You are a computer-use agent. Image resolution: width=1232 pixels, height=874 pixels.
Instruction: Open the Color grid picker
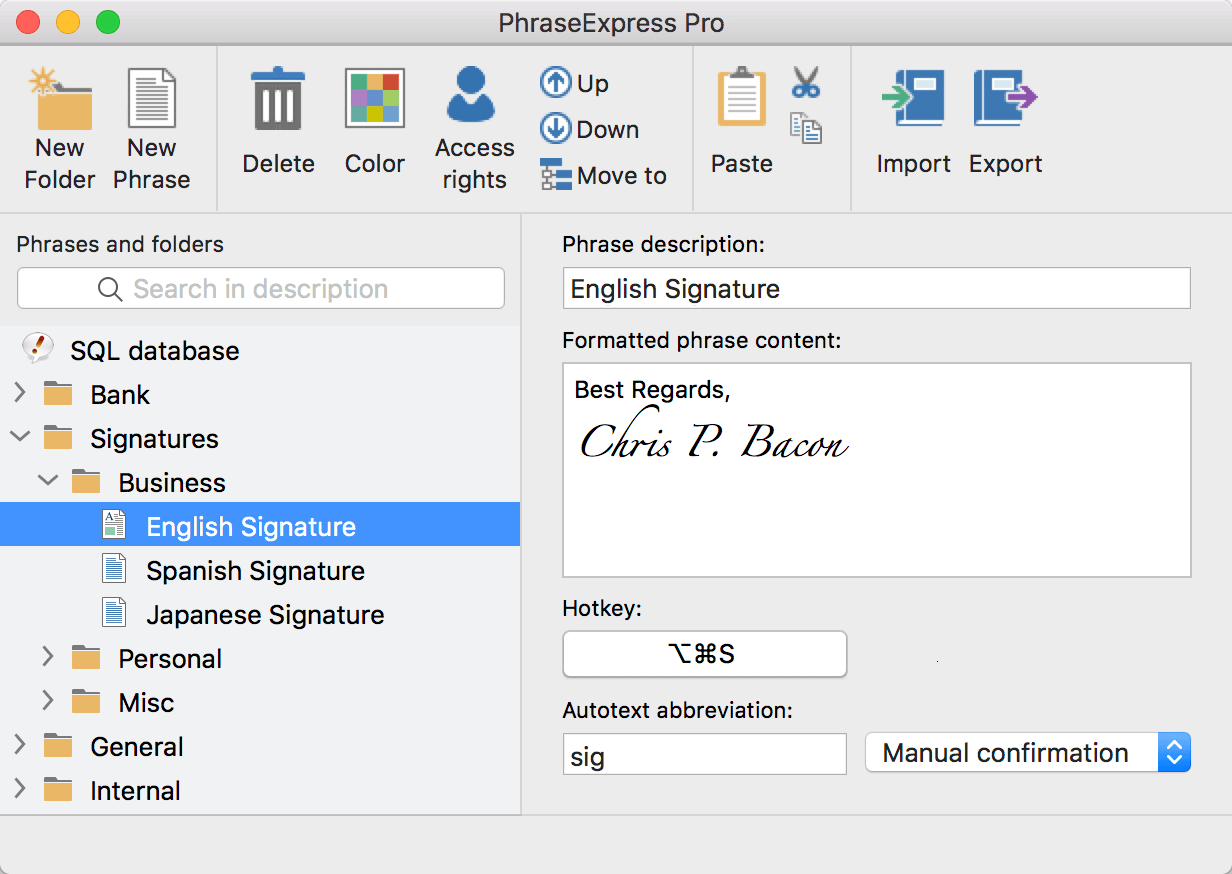coord(374,98)
